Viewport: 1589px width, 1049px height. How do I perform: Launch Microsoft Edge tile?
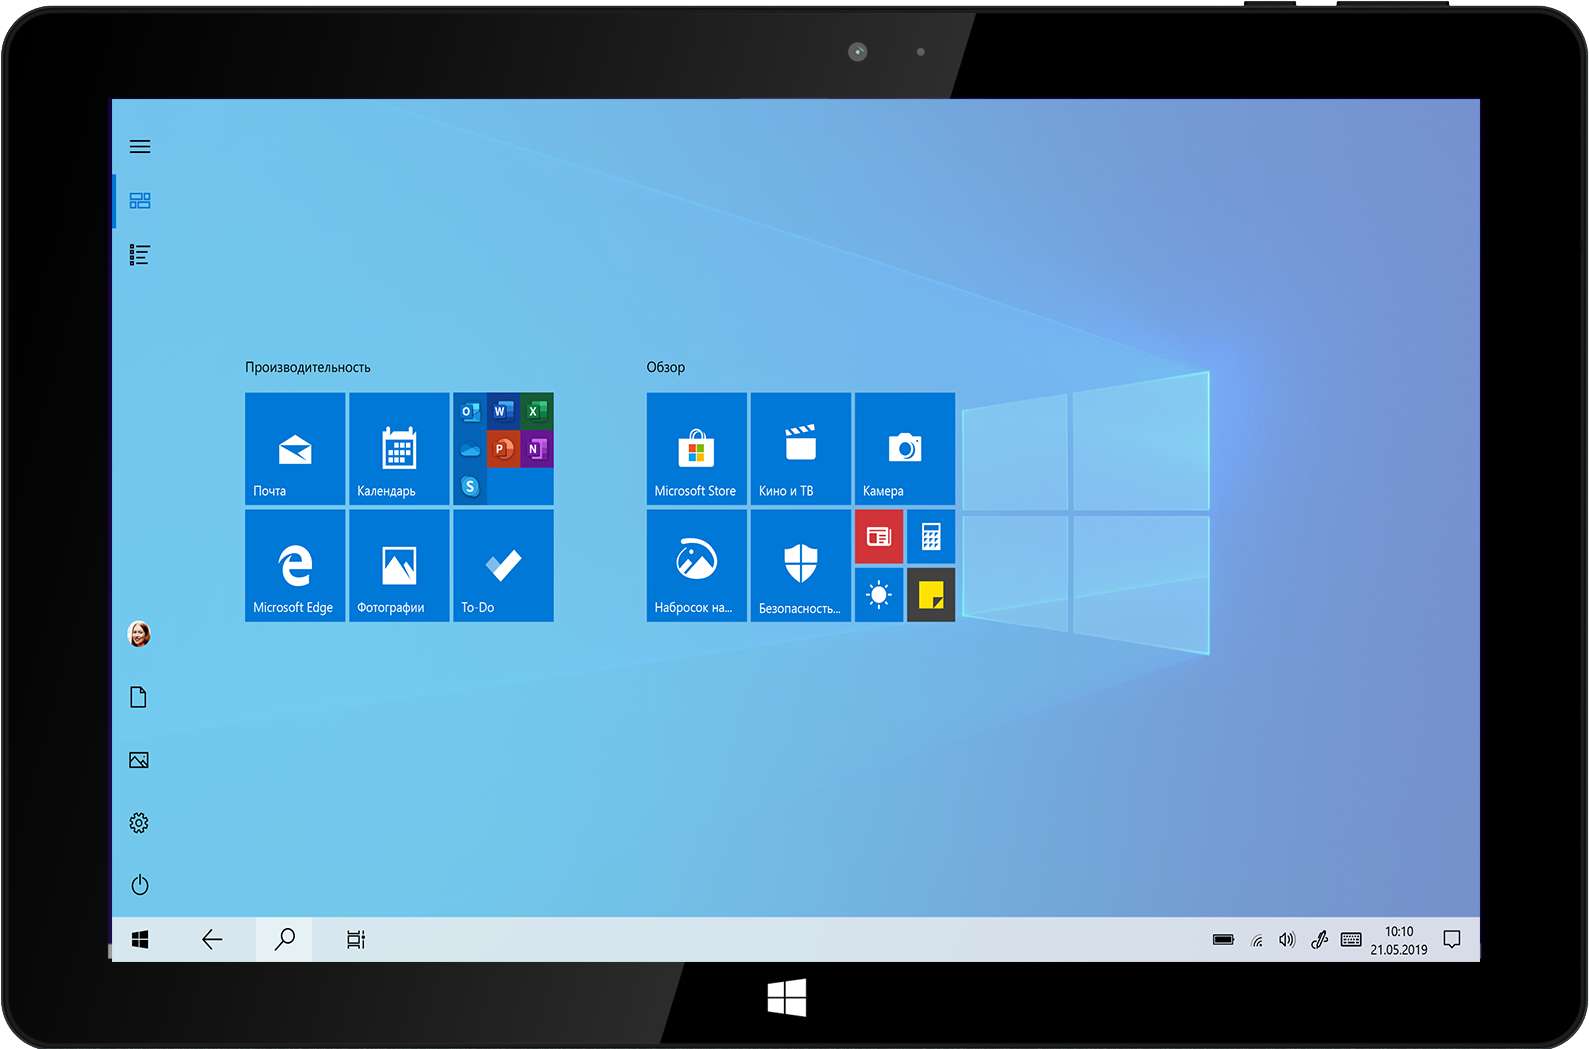click(295, 565)
